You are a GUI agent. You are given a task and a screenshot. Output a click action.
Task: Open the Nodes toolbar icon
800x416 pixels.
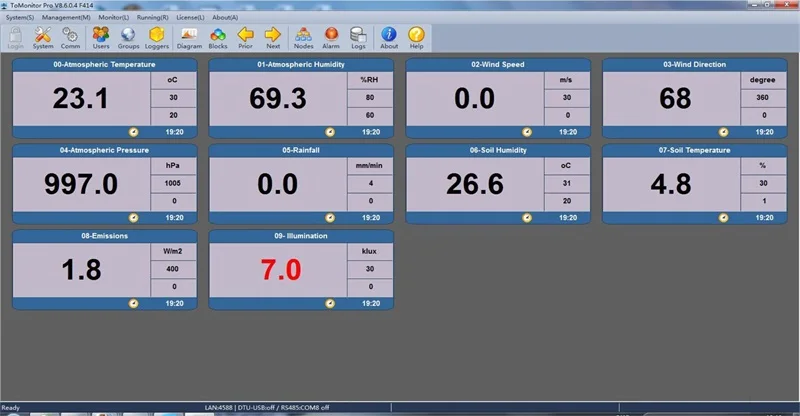[x=304, y=36]
